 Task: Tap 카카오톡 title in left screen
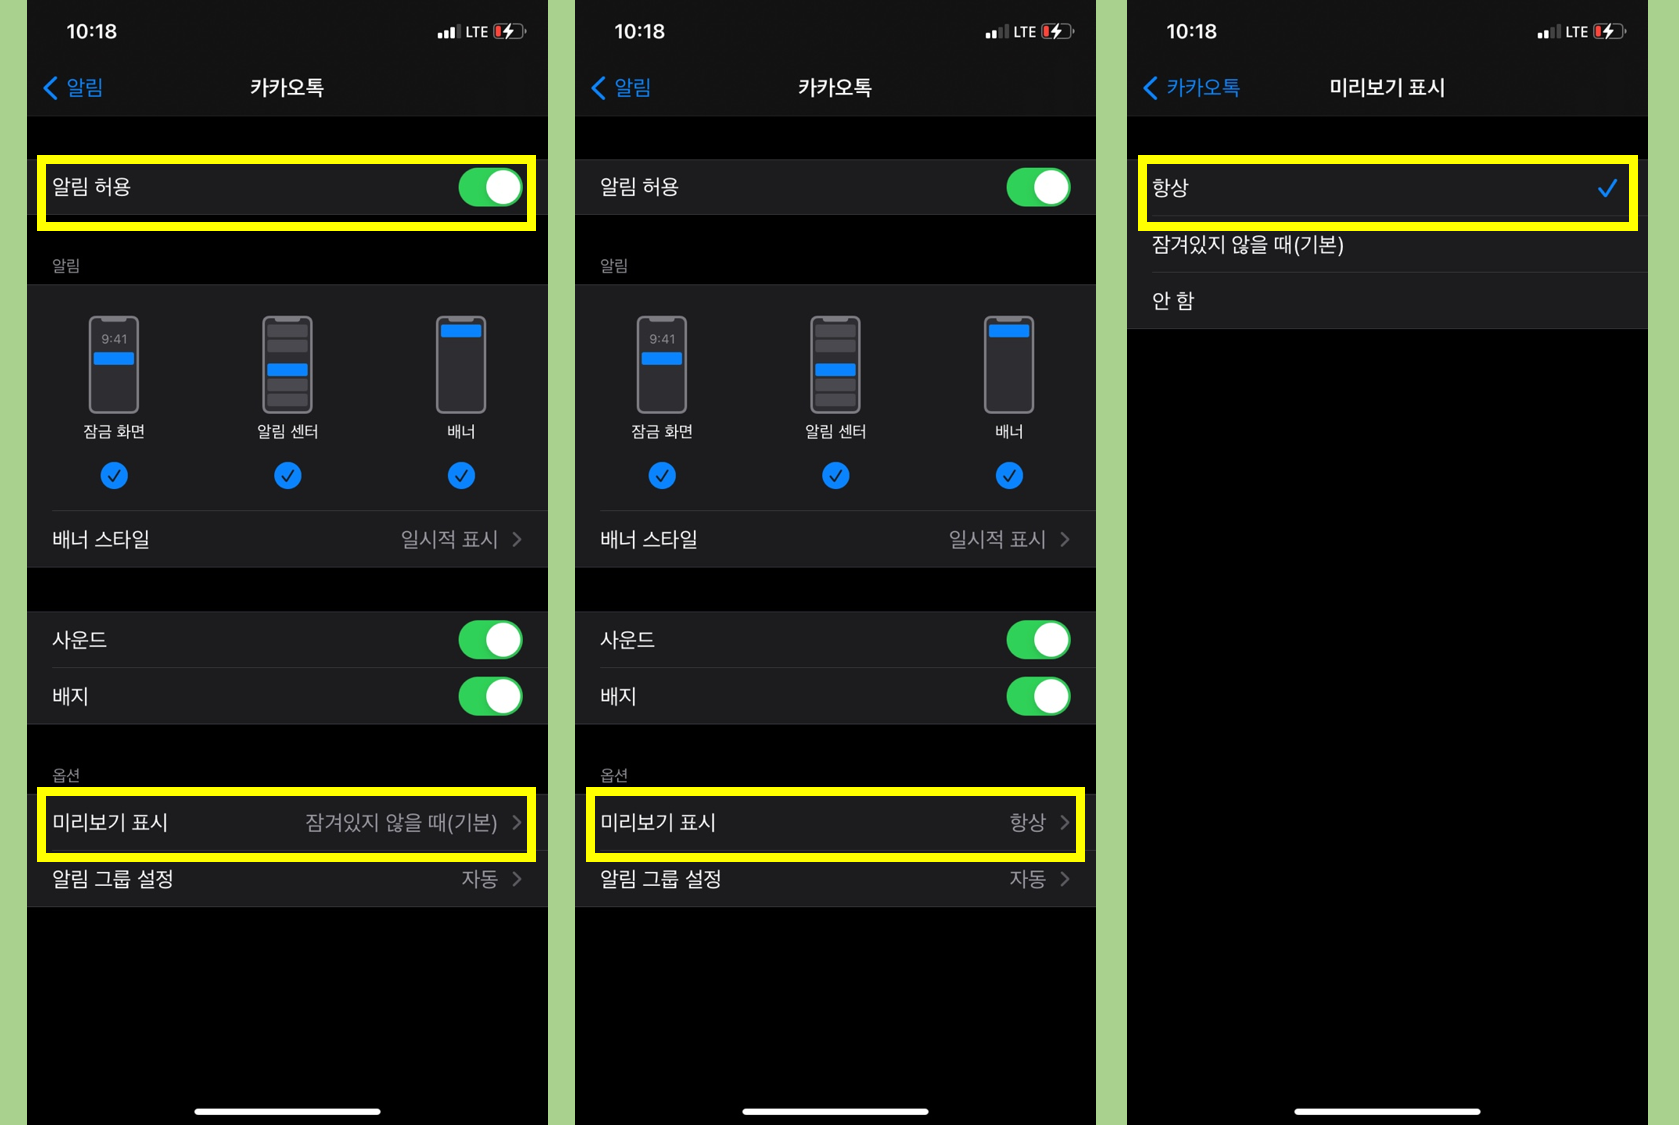click(x=287, y=88)
